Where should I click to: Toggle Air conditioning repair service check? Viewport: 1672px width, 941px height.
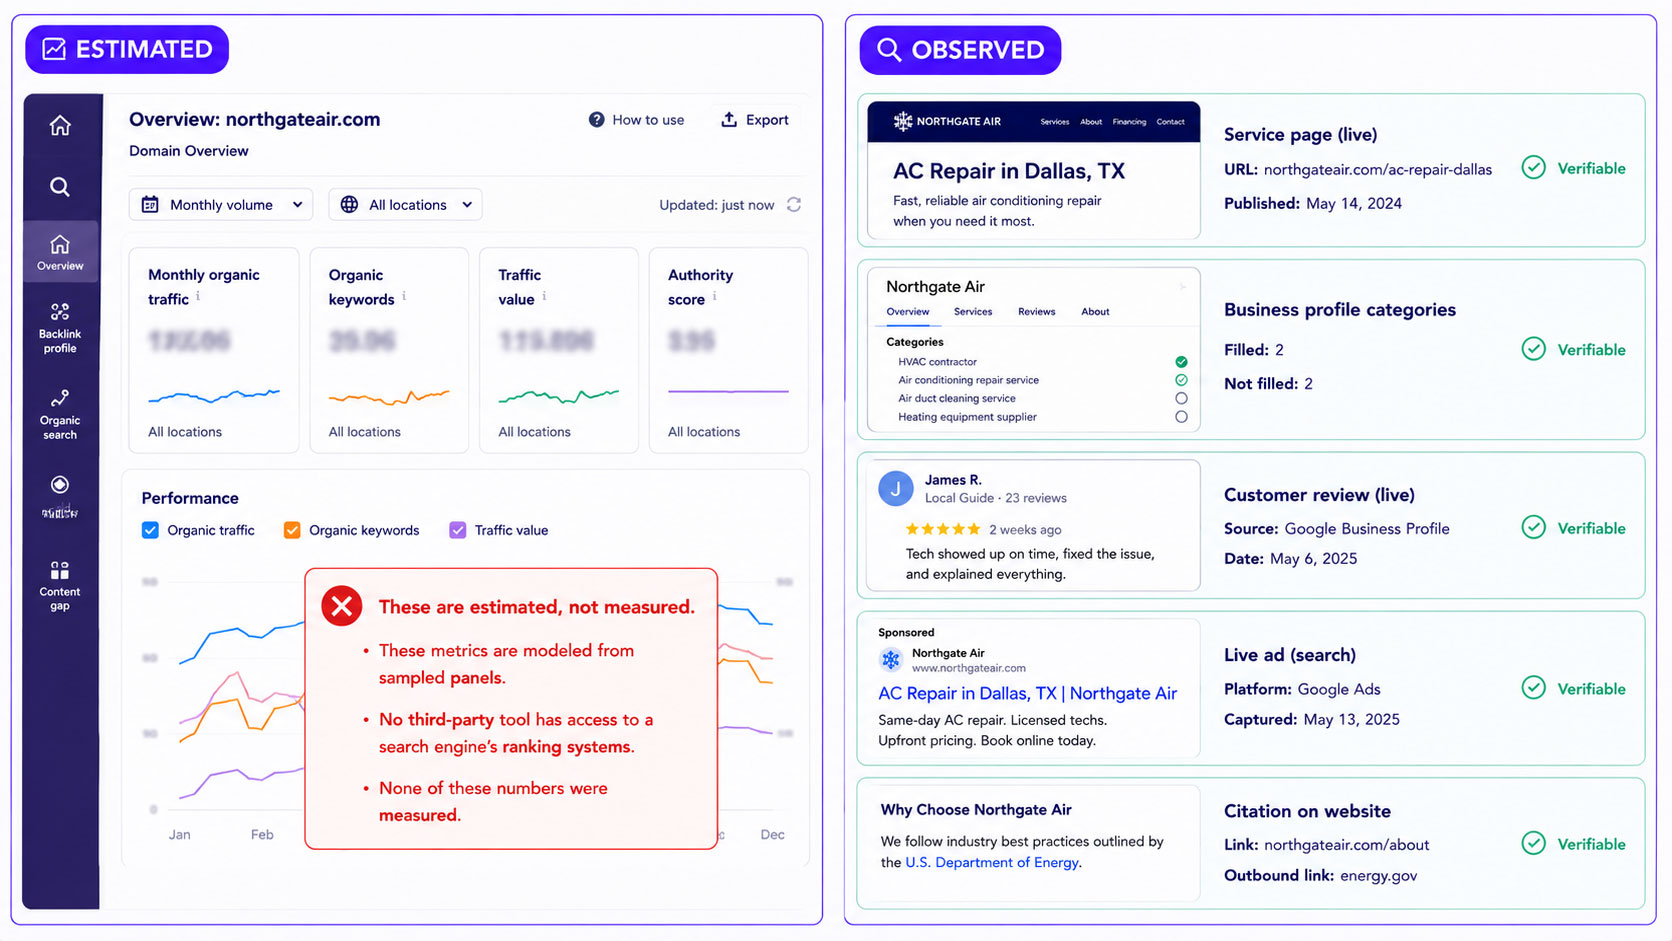1181,380
